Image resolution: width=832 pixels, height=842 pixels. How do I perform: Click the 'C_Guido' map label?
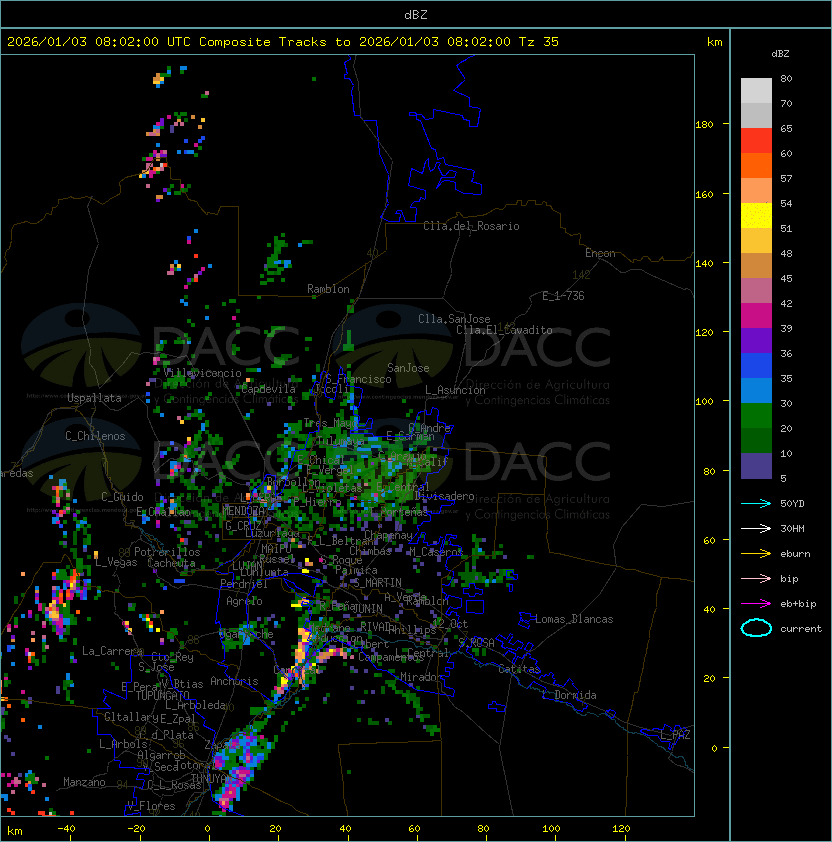pos(122,497)
